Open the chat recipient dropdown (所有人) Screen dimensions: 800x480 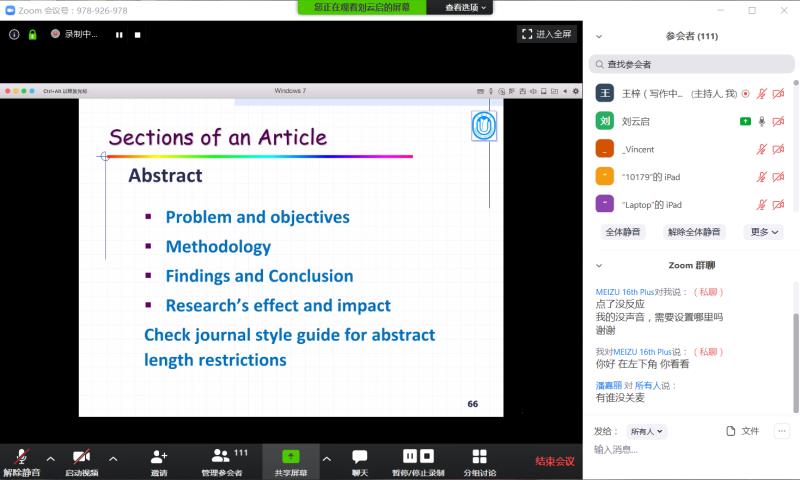click(x=646, y=432)
